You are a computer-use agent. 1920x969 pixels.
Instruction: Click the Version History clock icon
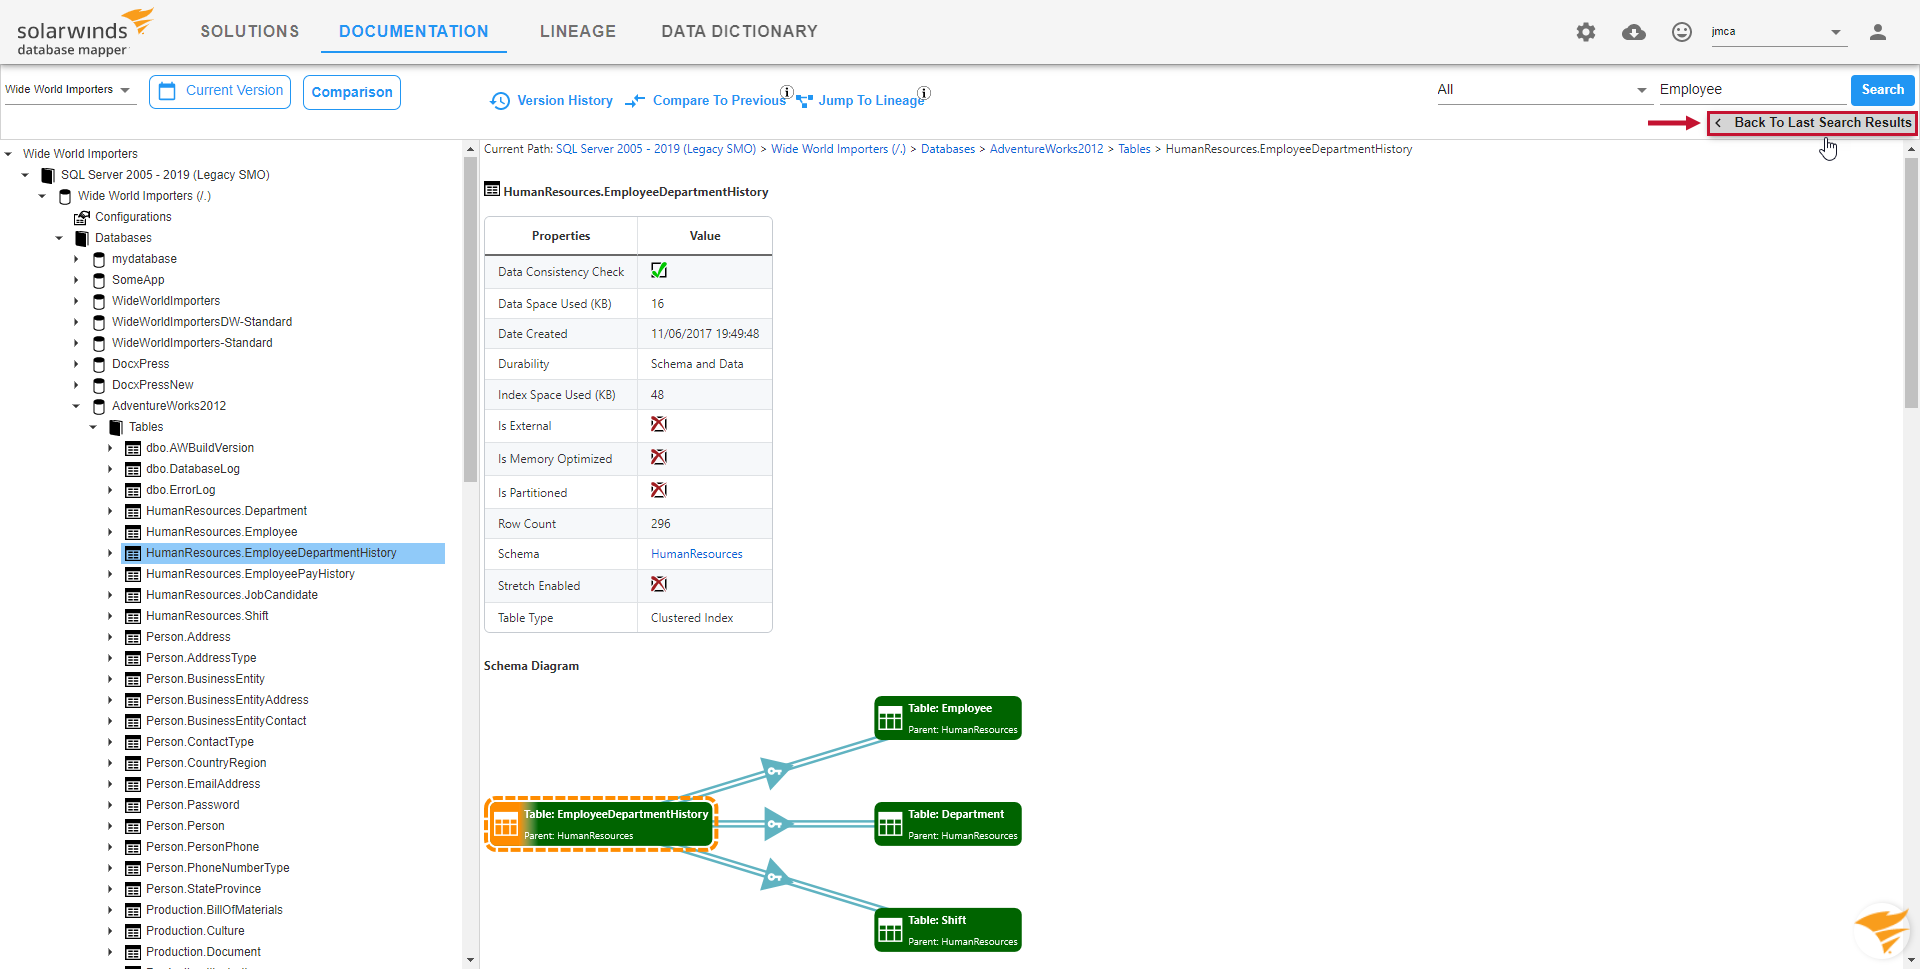pos(500,101)
